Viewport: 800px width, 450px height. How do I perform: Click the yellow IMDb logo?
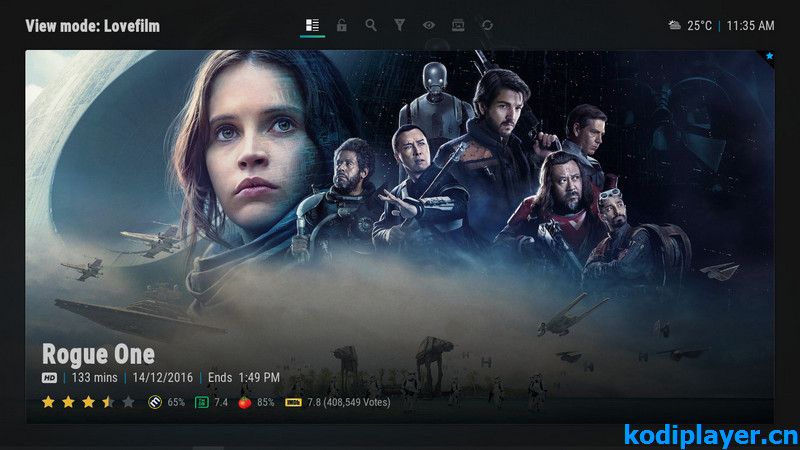293,403
